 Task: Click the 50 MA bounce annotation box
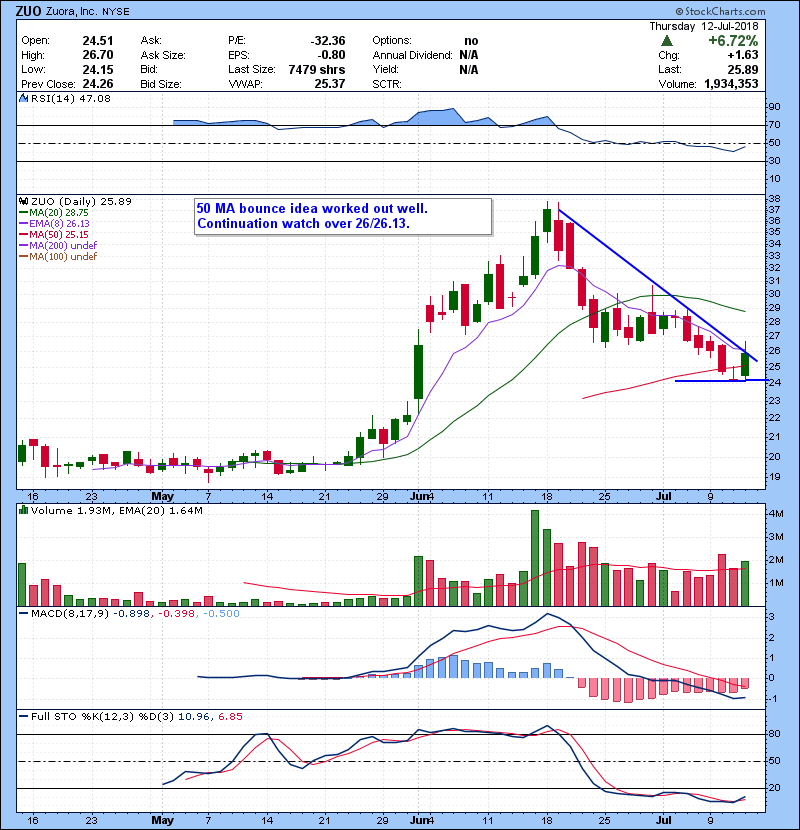click(x=343, y=216)
